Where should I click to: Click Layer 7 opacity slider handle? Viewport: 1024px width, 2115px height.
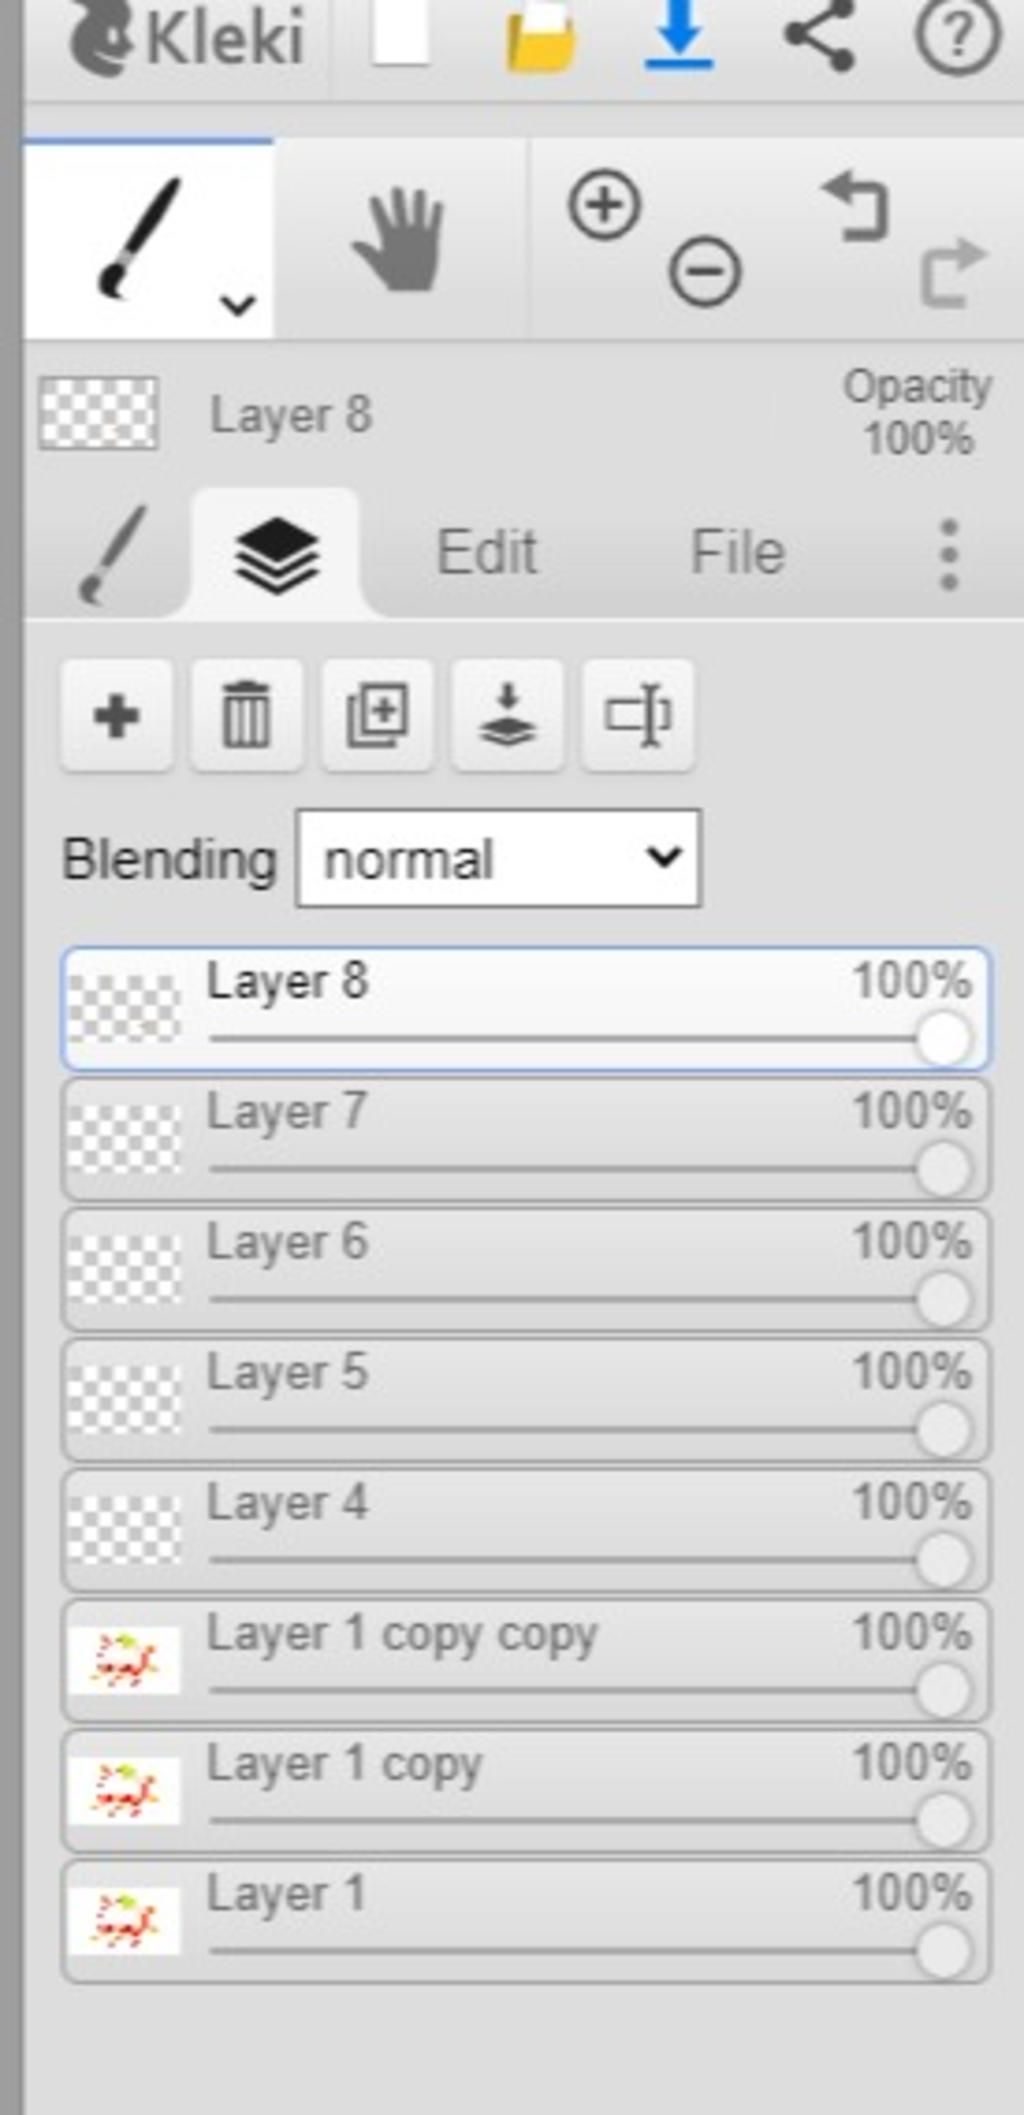(x=943, y=1168)
